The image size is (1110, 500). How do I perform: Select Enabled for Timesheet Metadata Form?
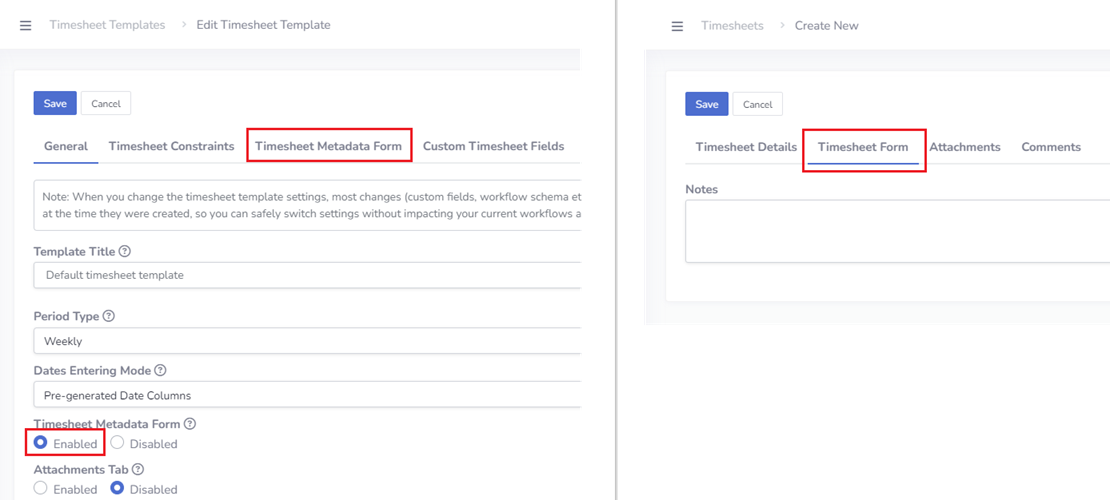[x=41, y=443]
